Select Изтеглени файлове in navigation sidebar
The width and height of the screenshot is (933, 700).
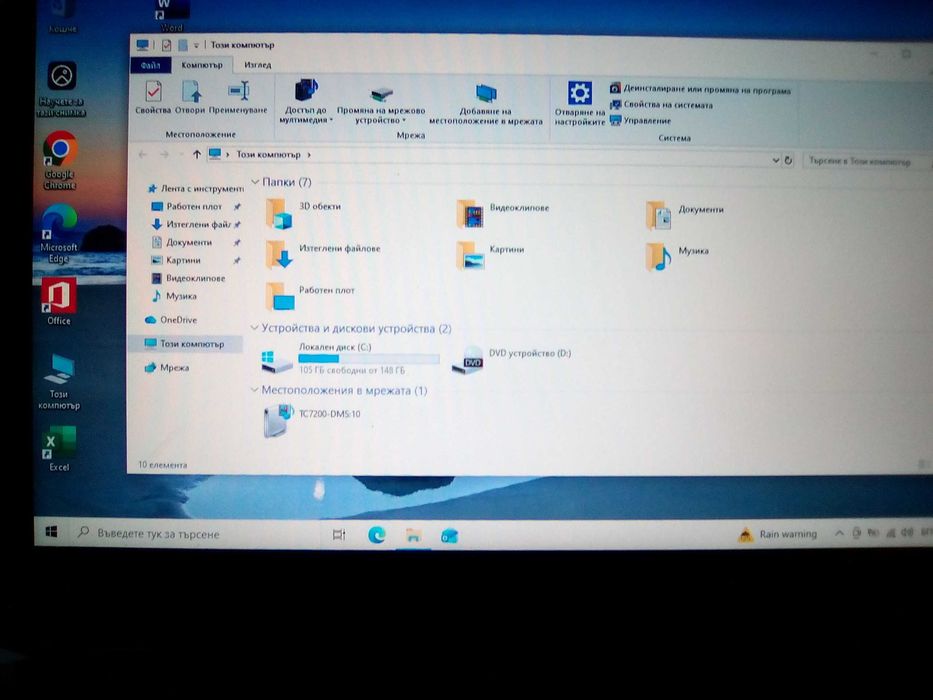(x=194, y=224)
